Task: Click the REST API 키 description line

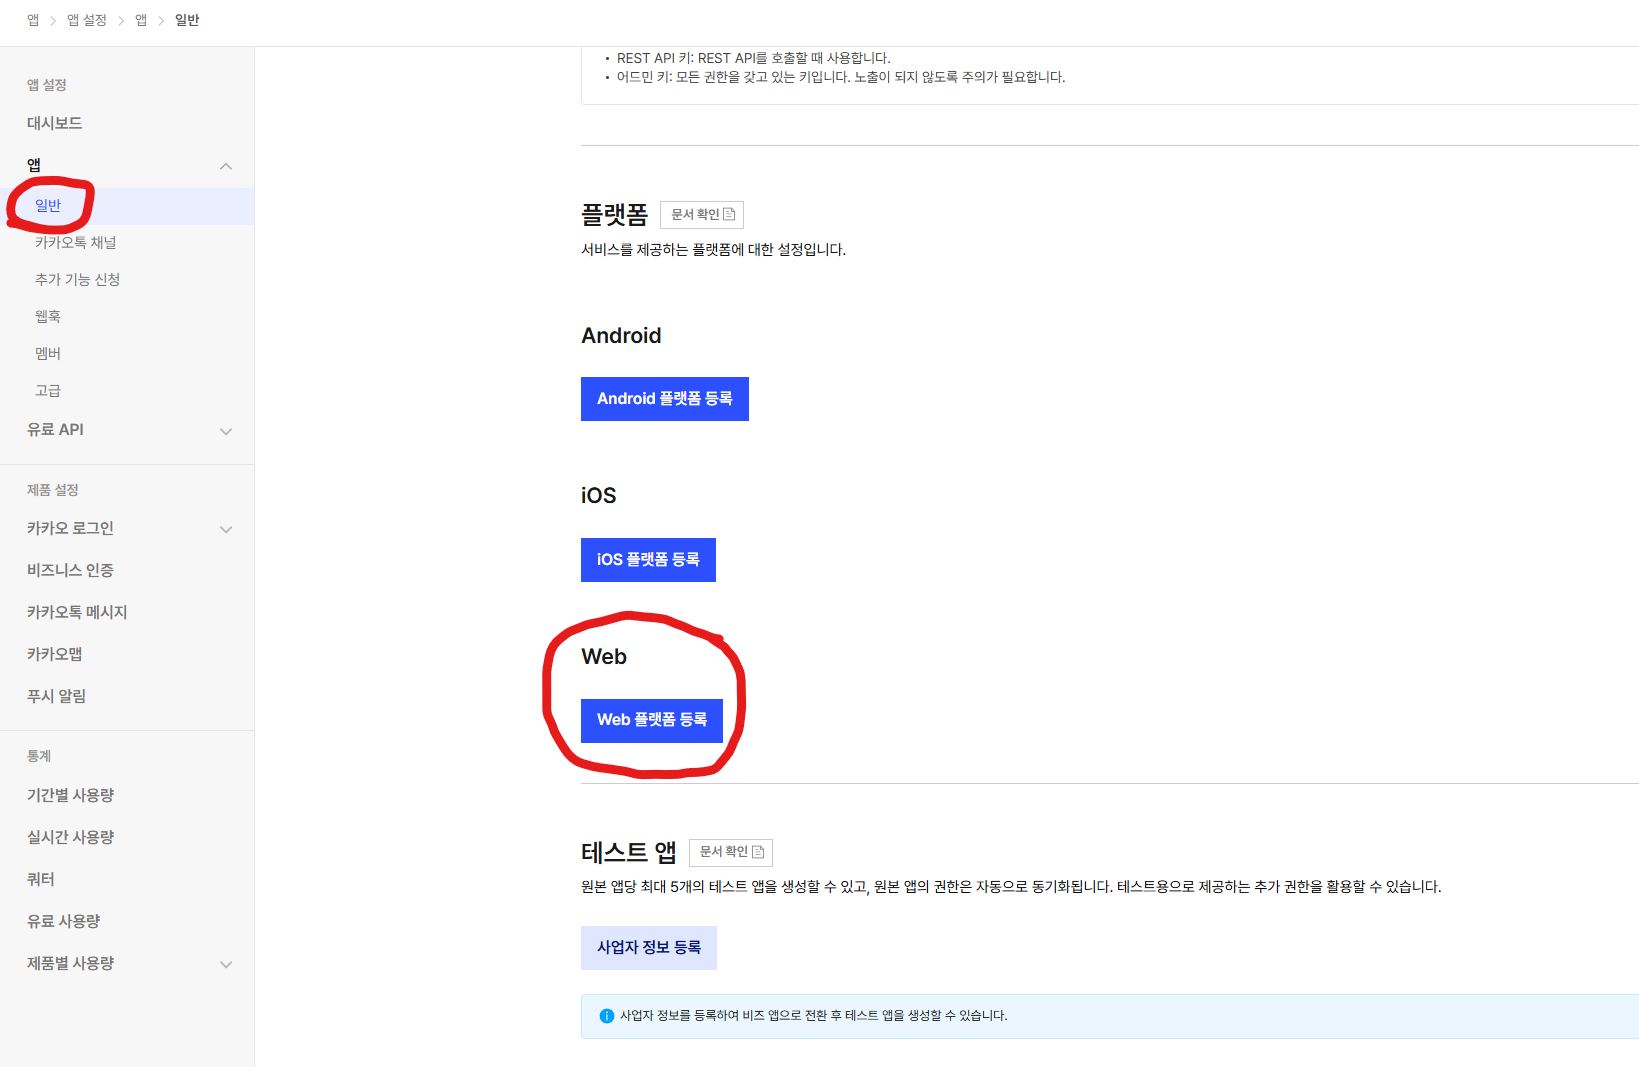Action: tap(754, 58)
